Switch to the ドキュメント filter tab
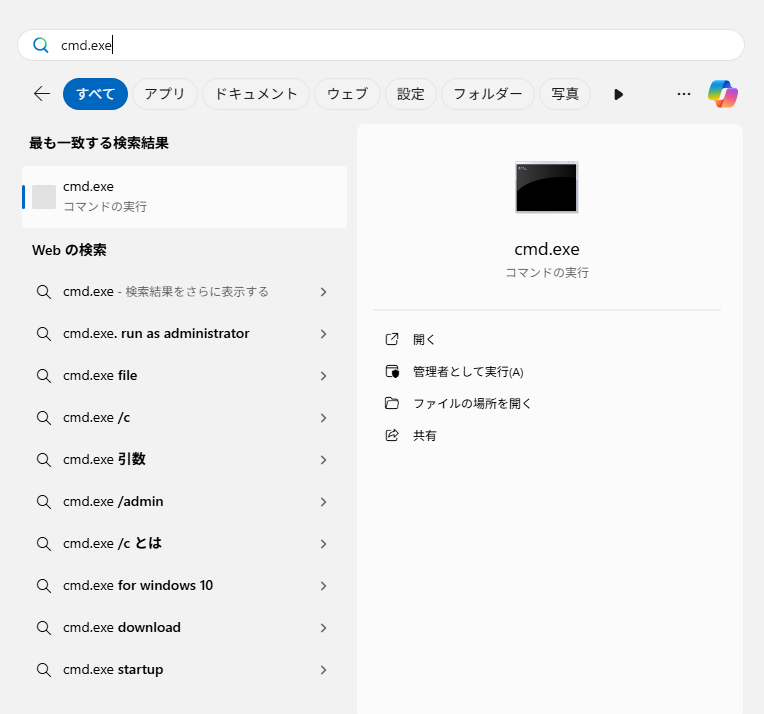Screen dimensions: 764x714 pyautogui.click(x=257, y=94)
